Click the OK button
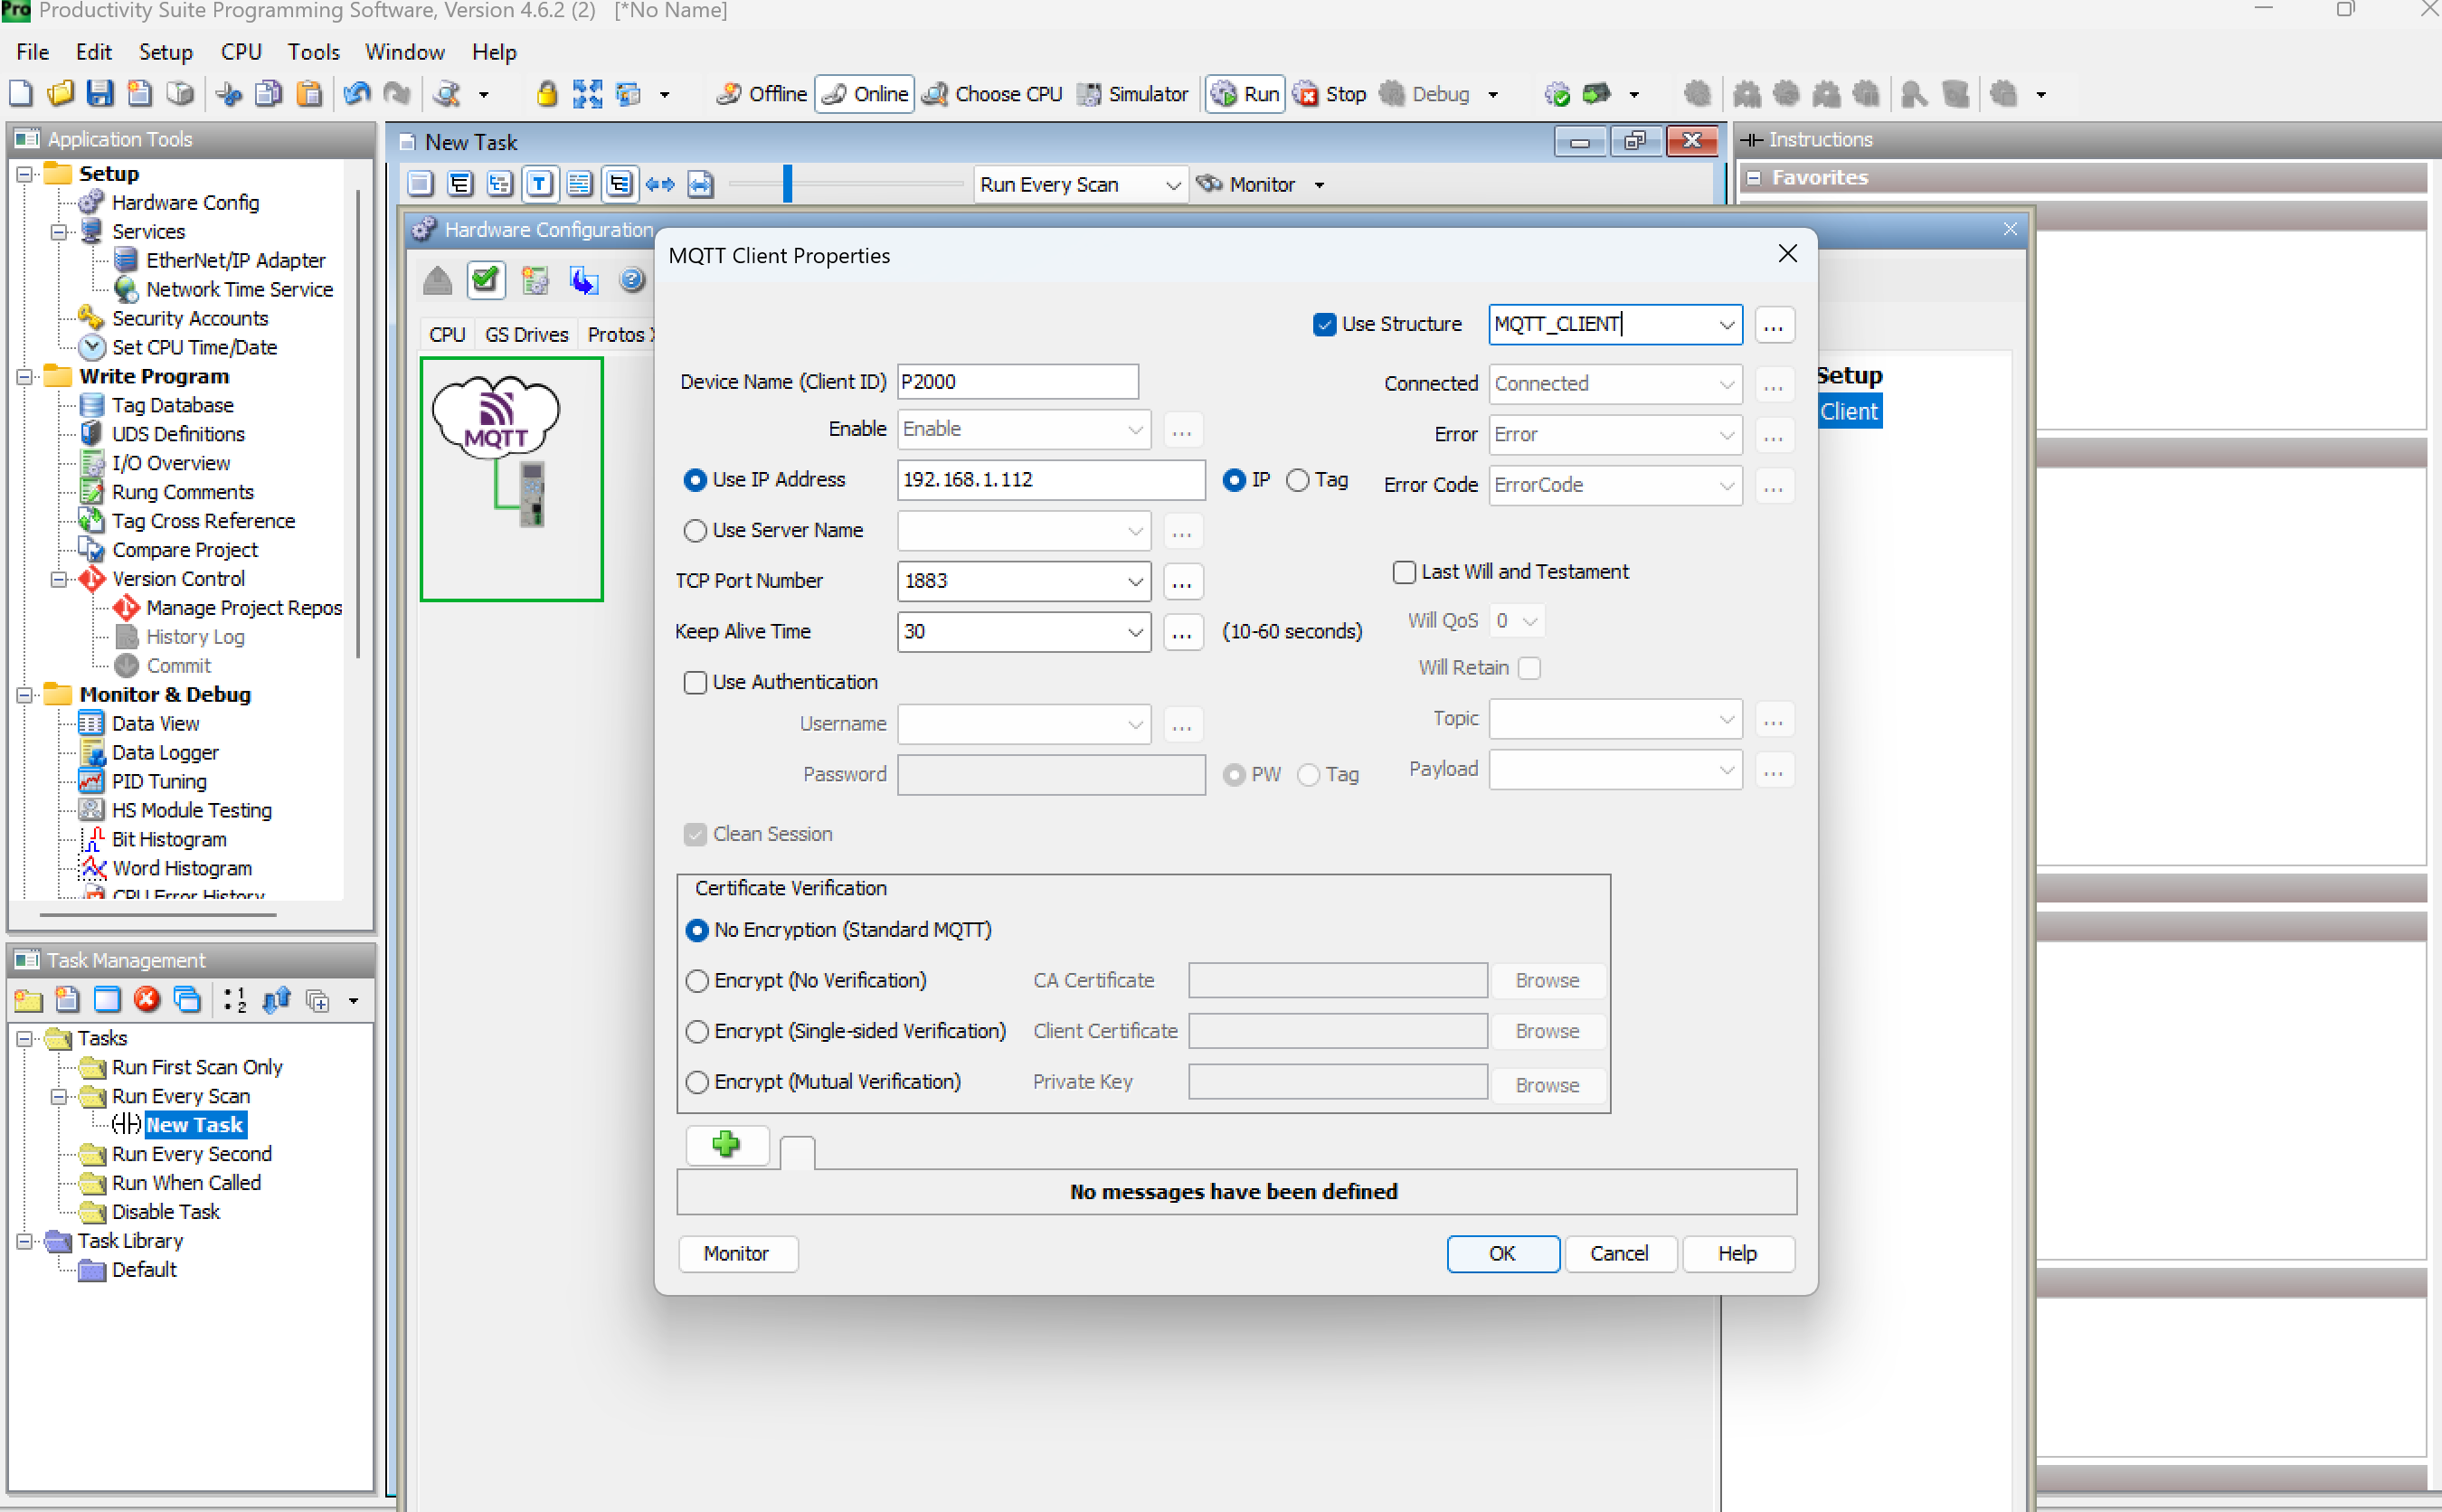2442x1512 pixels. click(1502, 1253)
